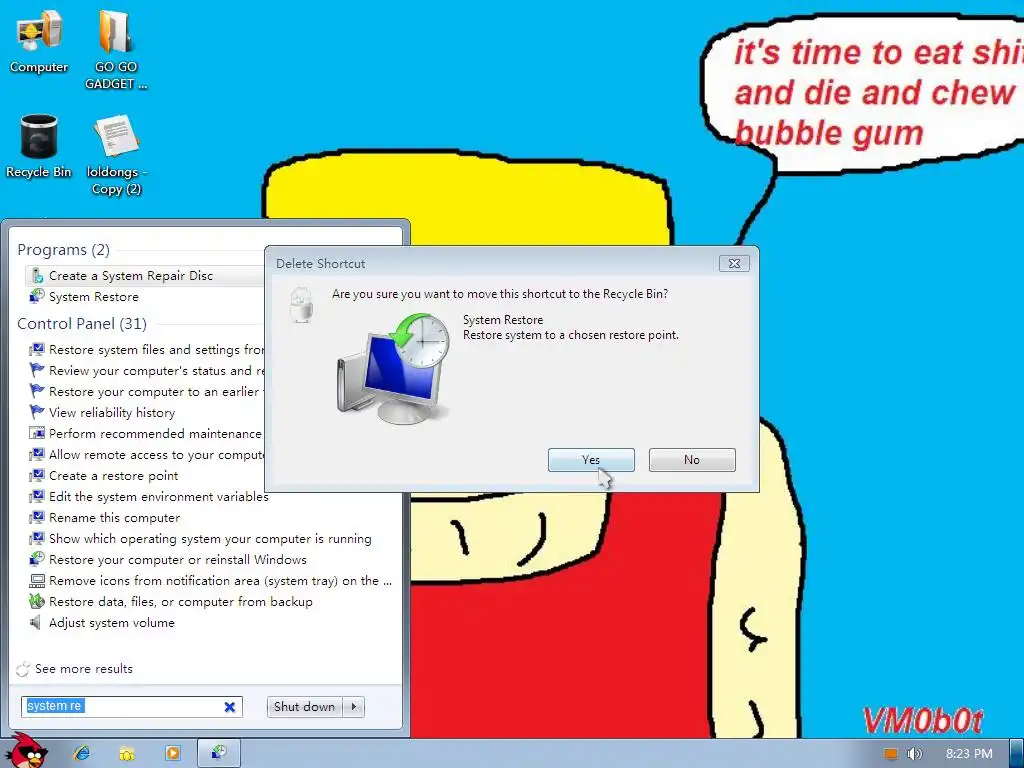Select System Restore program result

(93, 296)
